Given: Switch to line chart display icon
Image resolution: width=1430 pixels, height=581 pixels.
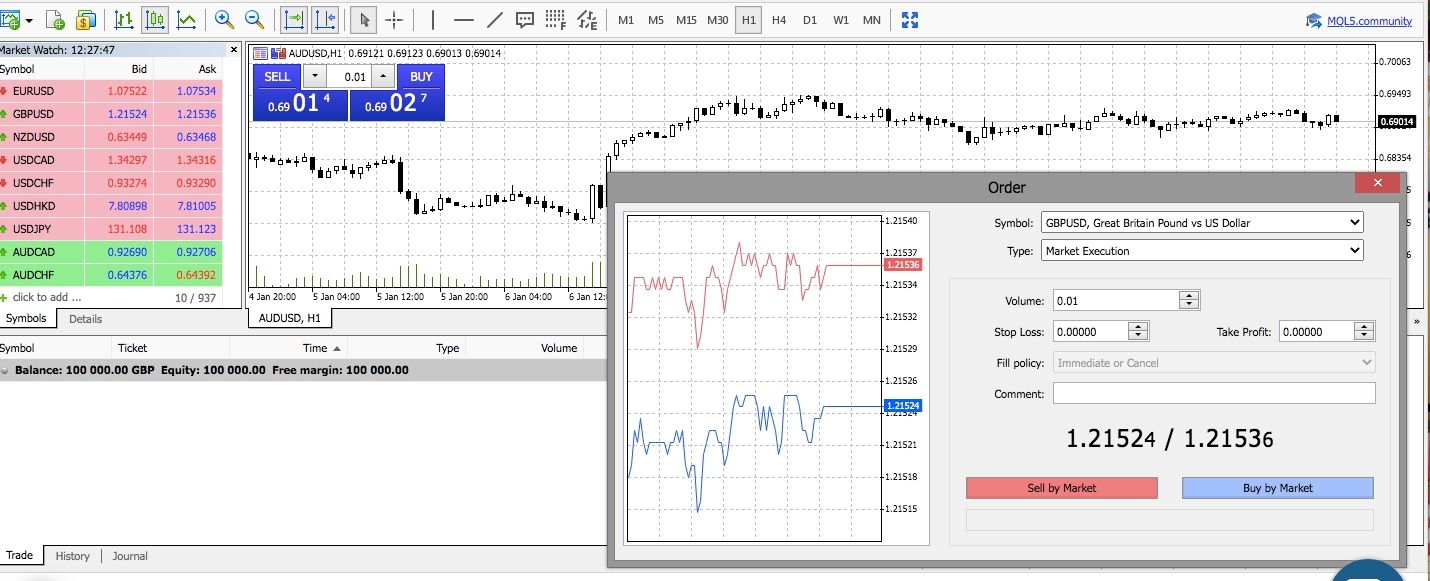Looking at the screenshot, I should (186, 19).
